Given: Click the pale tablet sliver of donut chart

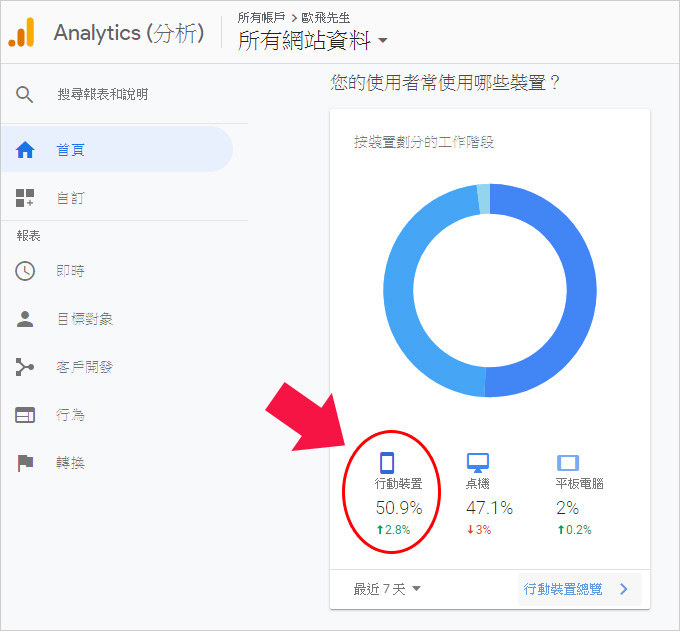Looking at the screenshot, I should pos(484,199).
